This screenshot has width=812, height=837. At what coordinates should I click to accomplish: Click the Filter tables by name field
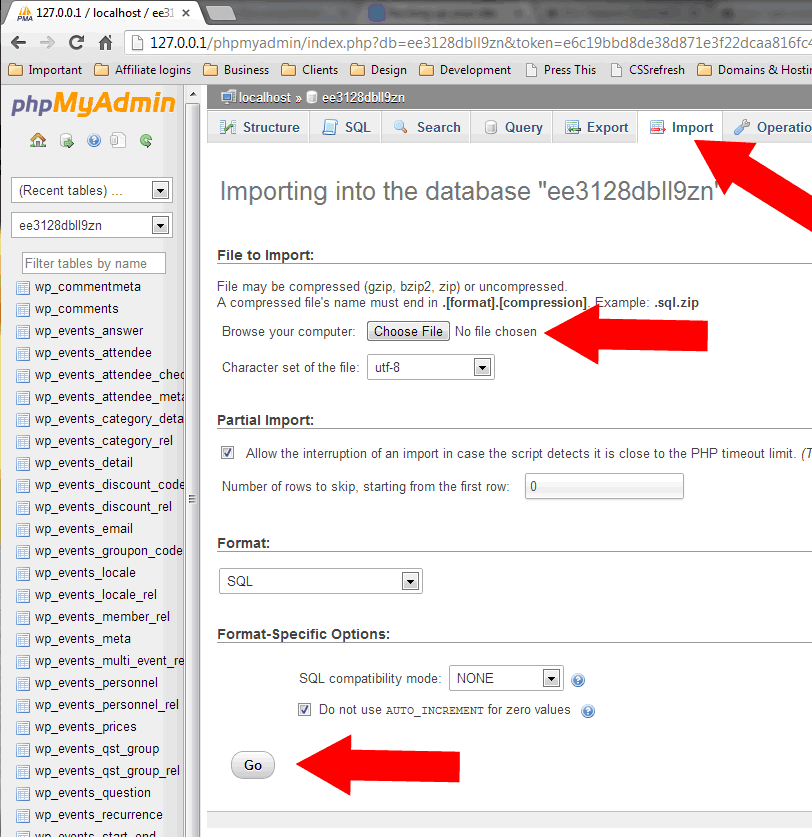[94, 263]
